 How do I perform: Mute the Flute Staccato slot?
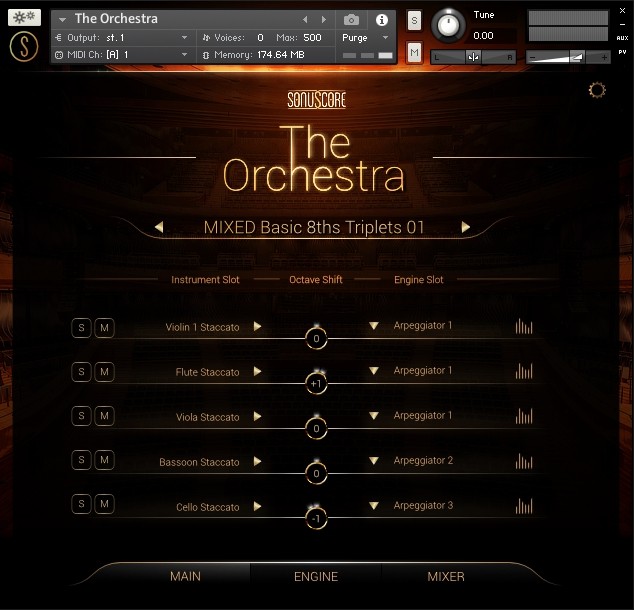point(104,372)
